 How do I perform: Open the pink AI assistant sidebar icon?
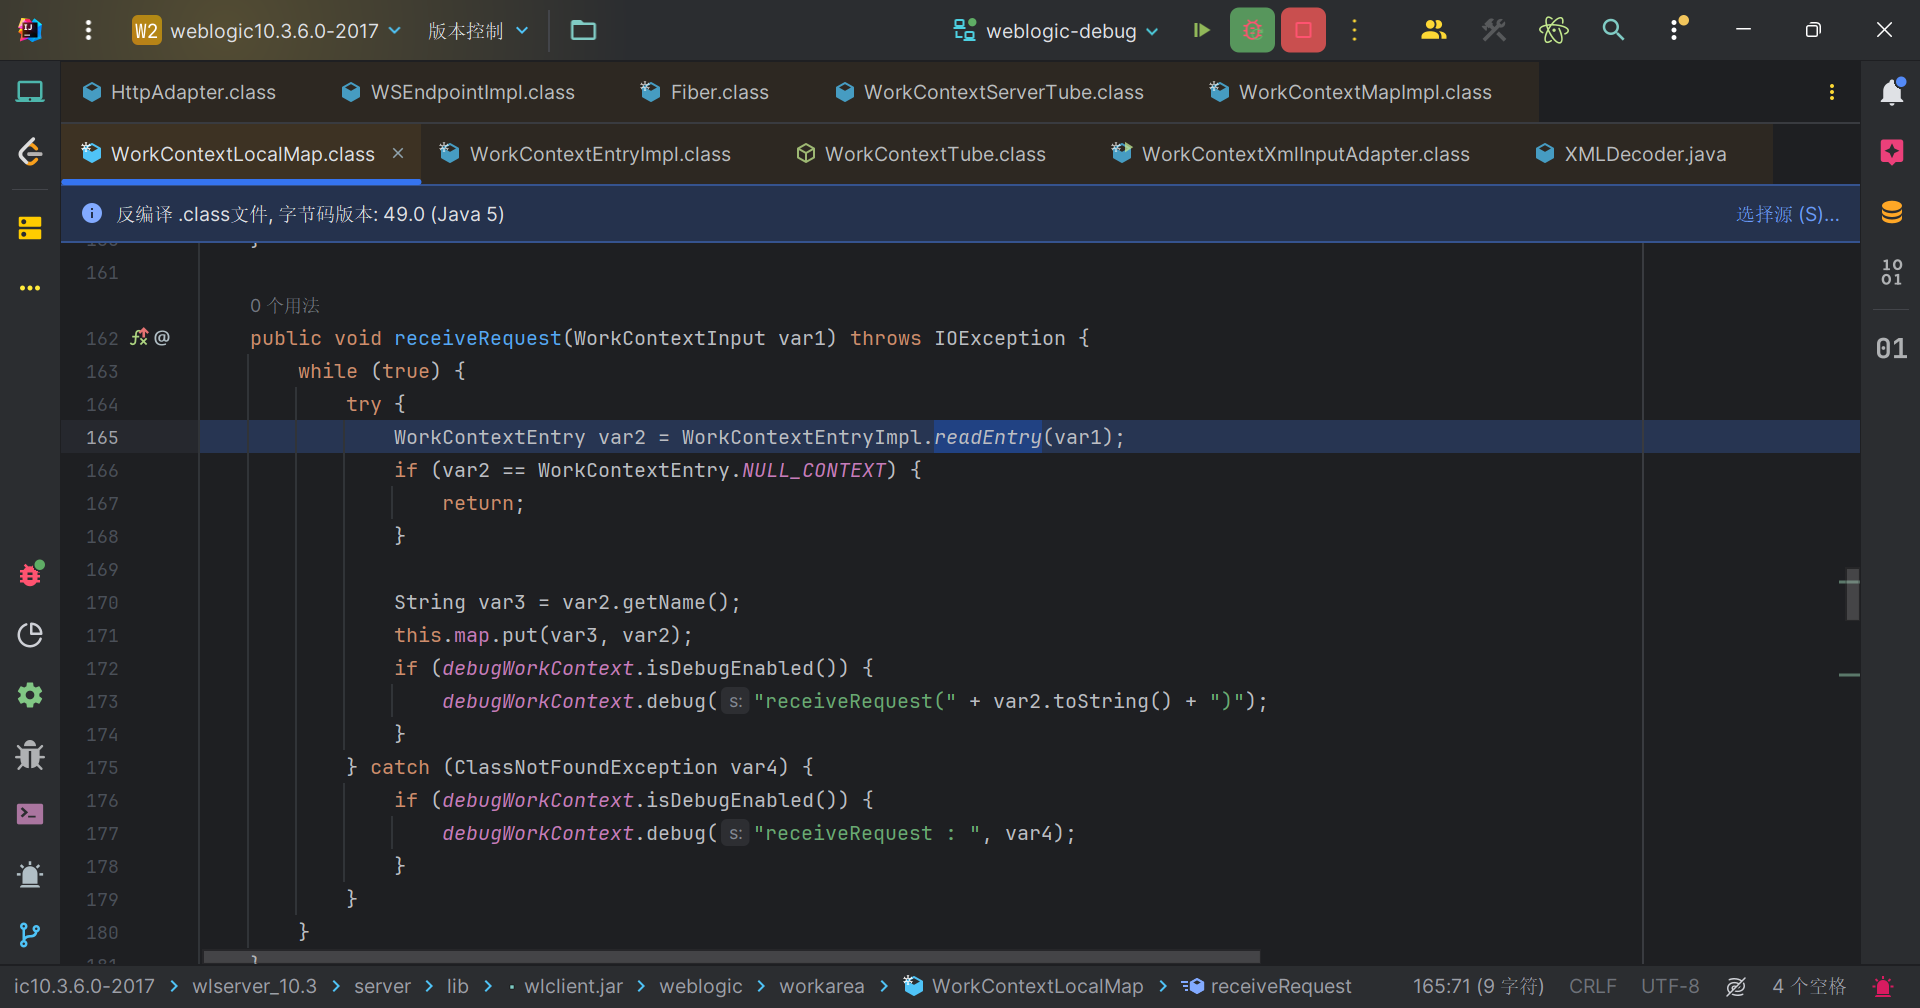(1891, 152)
